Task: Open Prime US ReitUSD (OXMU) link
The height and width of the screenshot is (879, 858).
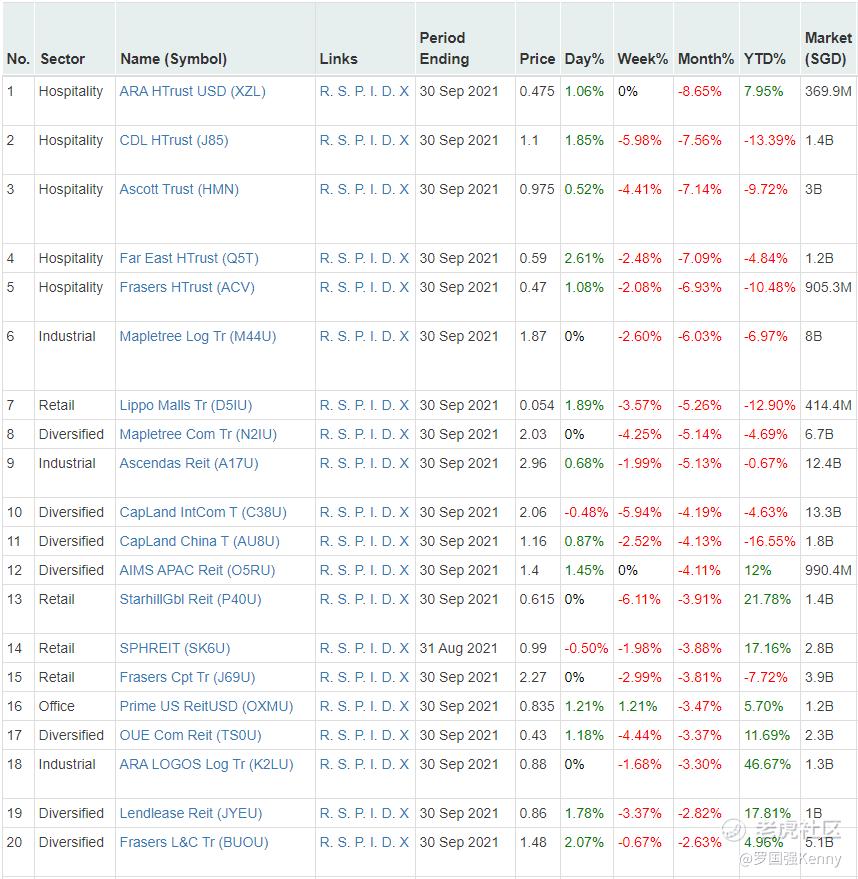Action: point(206,706)
